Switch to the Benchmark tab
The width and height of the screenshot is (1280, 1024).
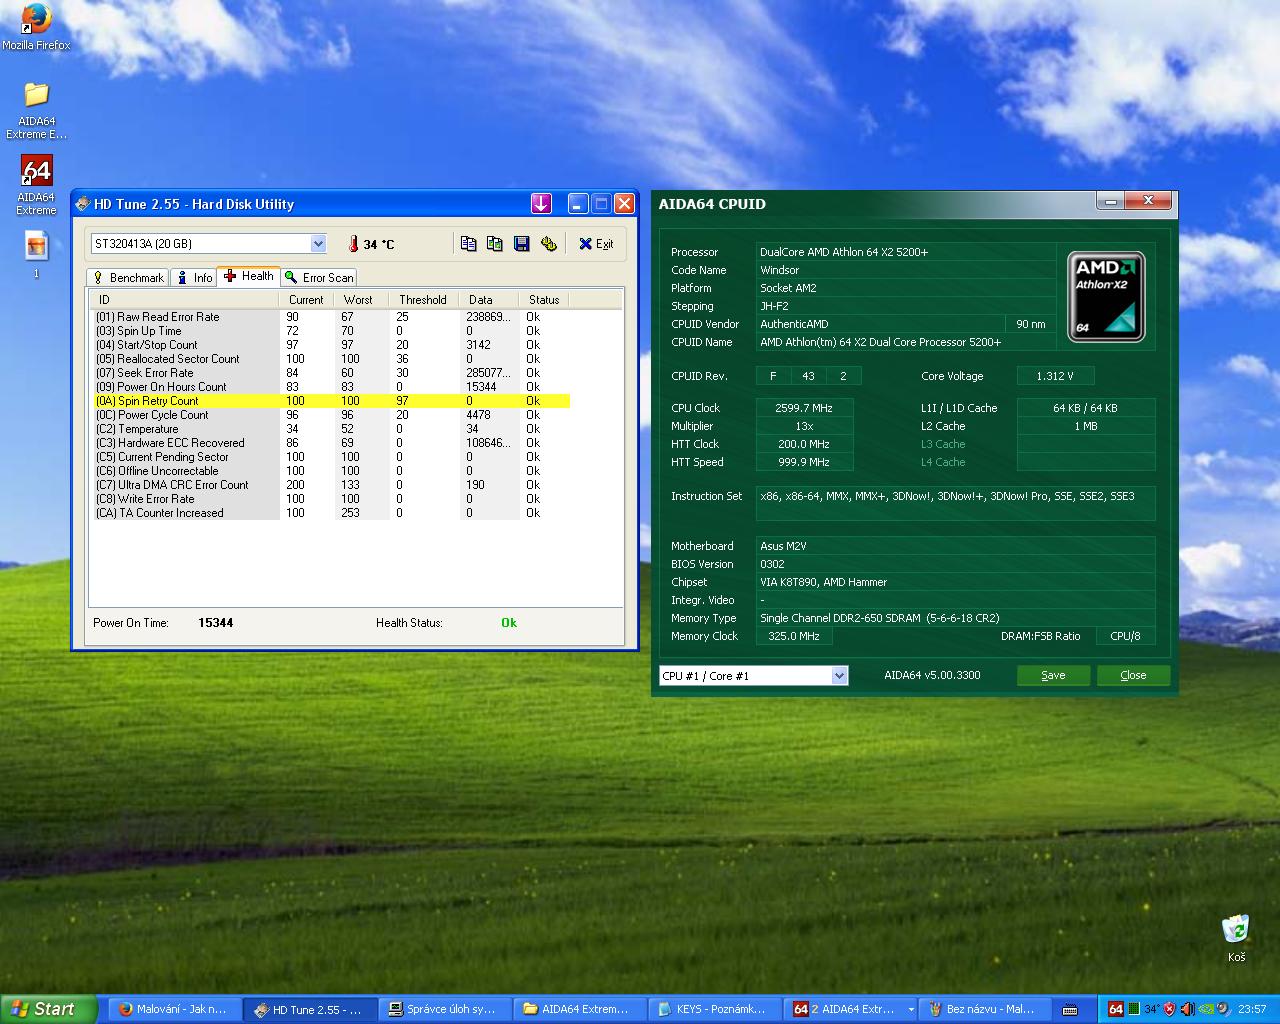tap(128, 278)
